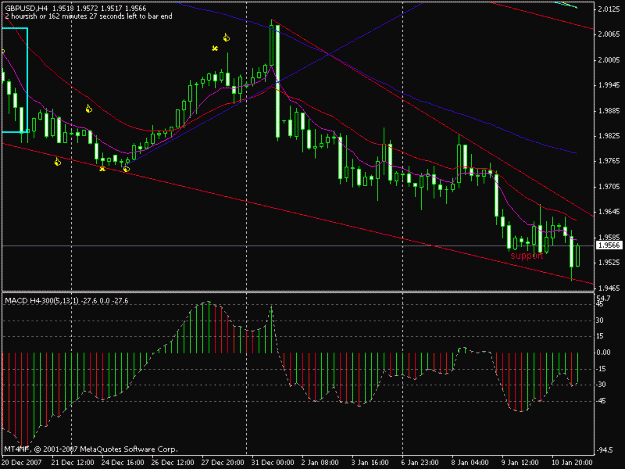Image resolution: width=625 pixels, height=469 pixels.
Task: Click the current price tag 1.9566
Action: click(x=609, y=245)
